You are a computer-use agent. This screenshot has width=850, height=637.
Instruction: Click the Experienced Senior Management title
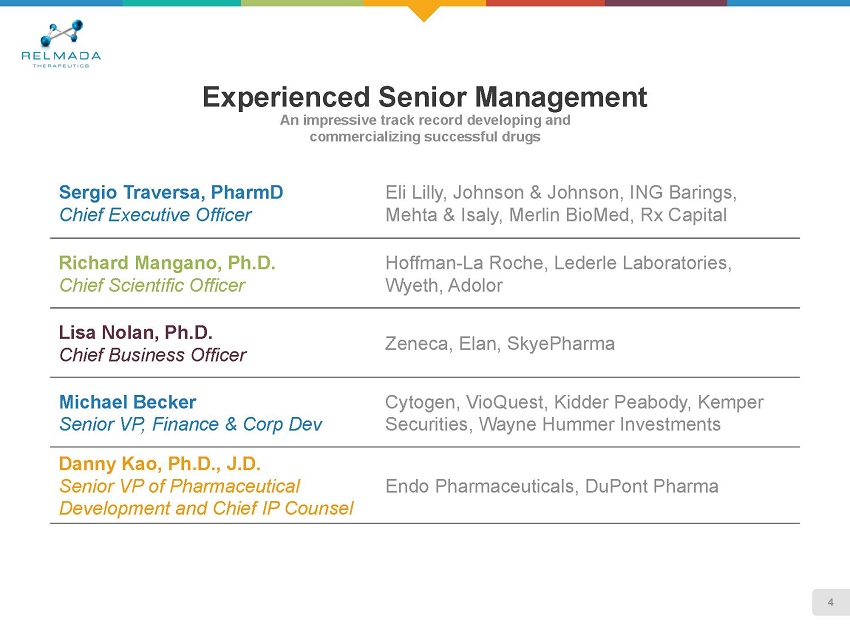coord(424,97)
